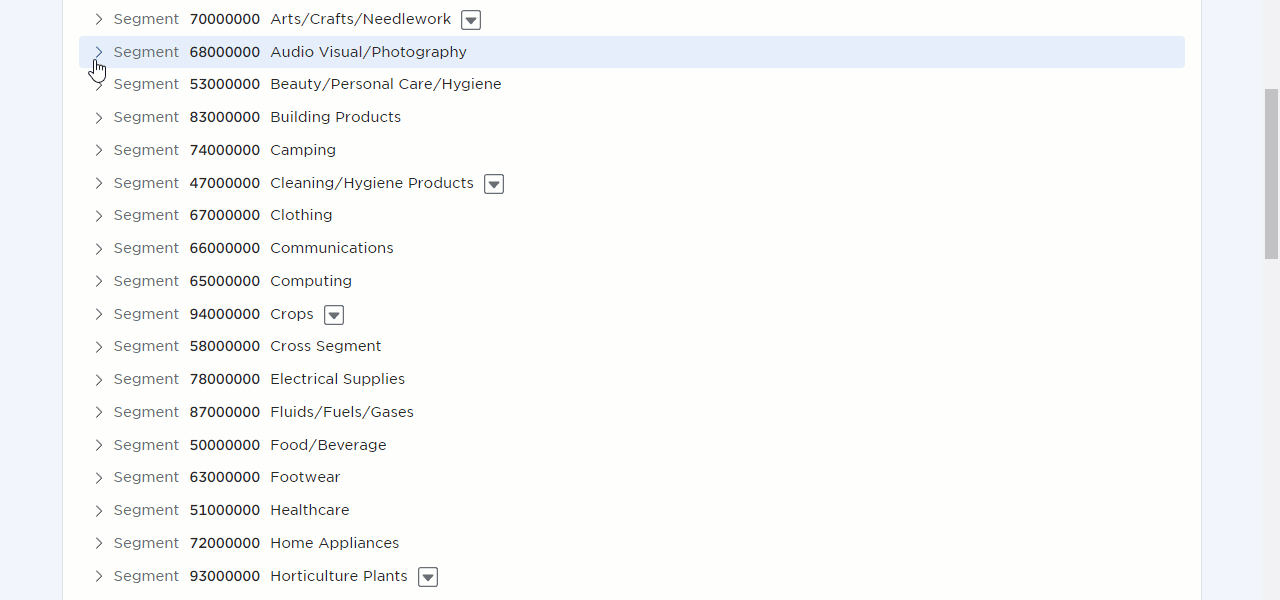Open the dropdown icon beside Arts/Crafts/Needlework

point(471,20)
